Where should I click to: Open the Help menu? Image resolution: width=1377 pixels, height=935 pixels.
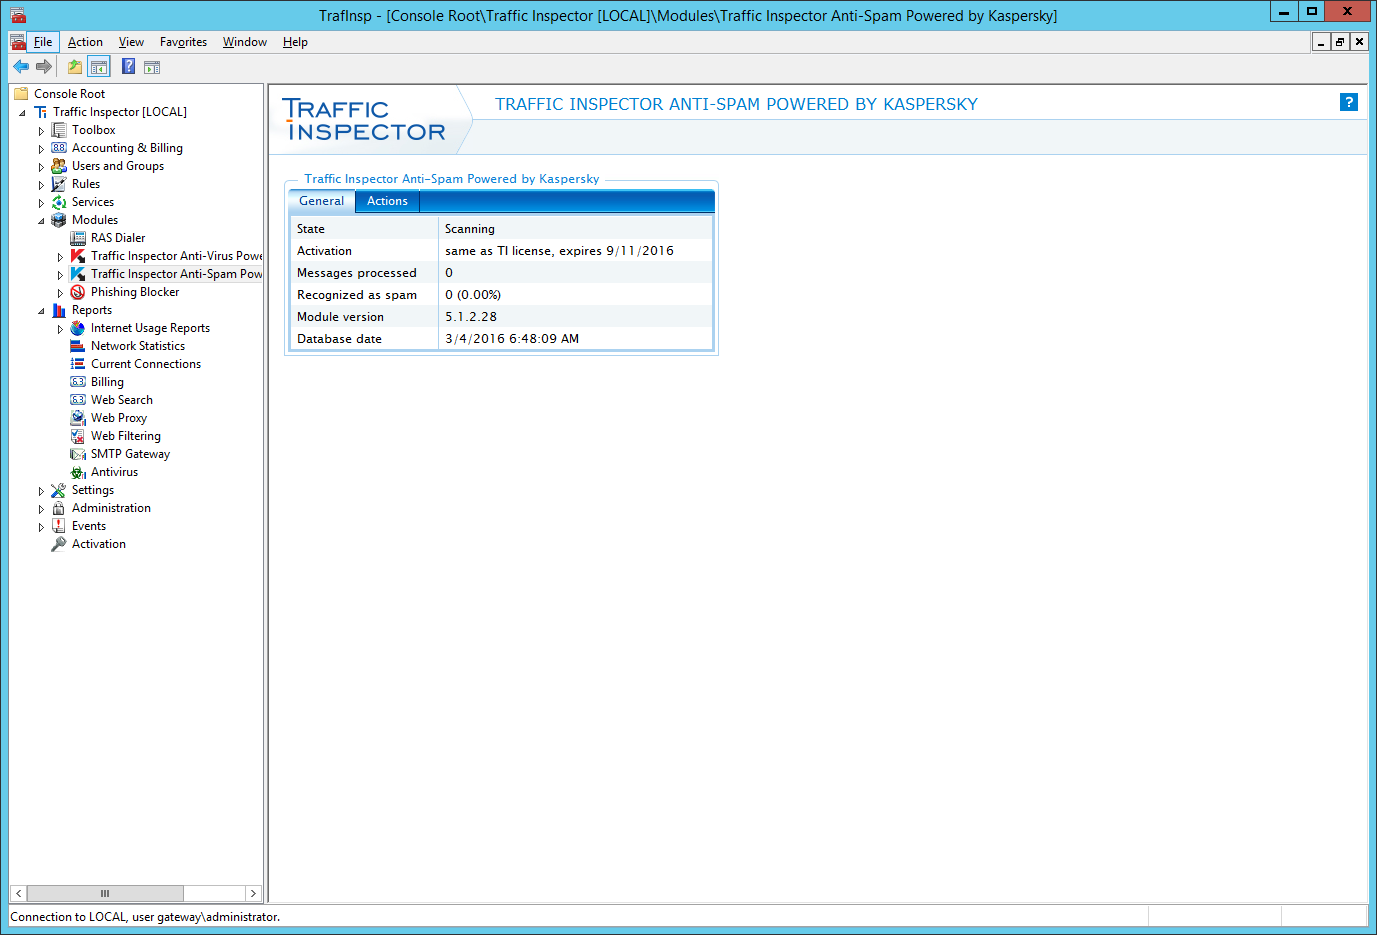click(295, 42)
